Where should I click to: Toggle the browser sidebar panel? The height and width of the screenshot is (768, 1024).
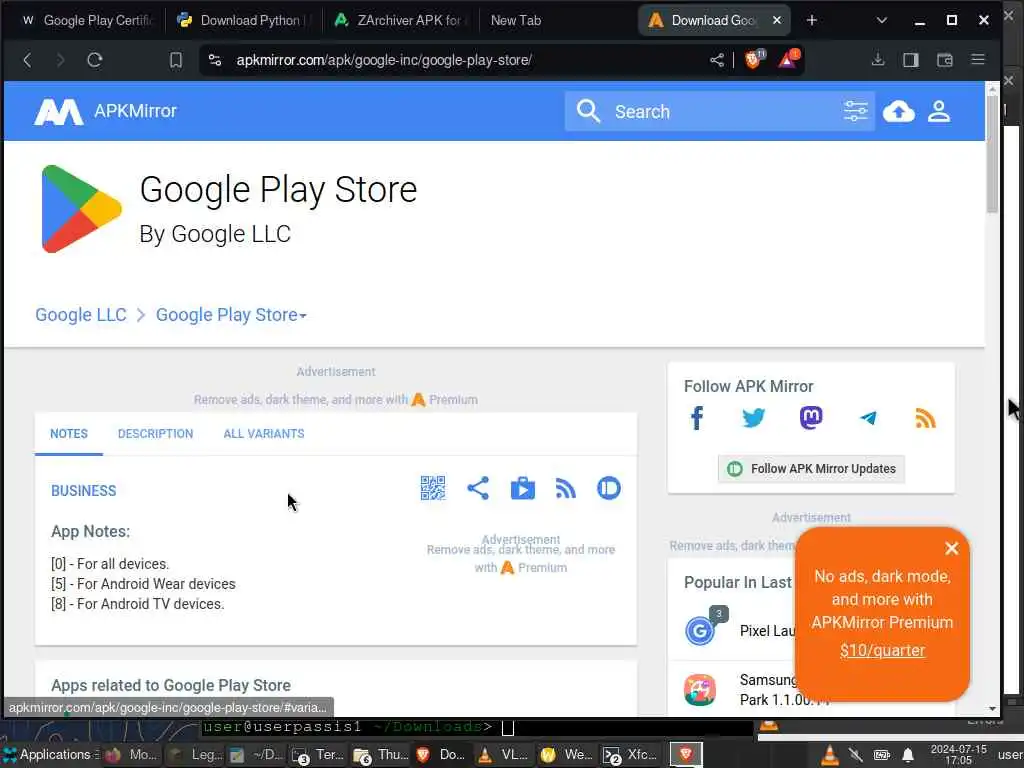coord(910,60)
